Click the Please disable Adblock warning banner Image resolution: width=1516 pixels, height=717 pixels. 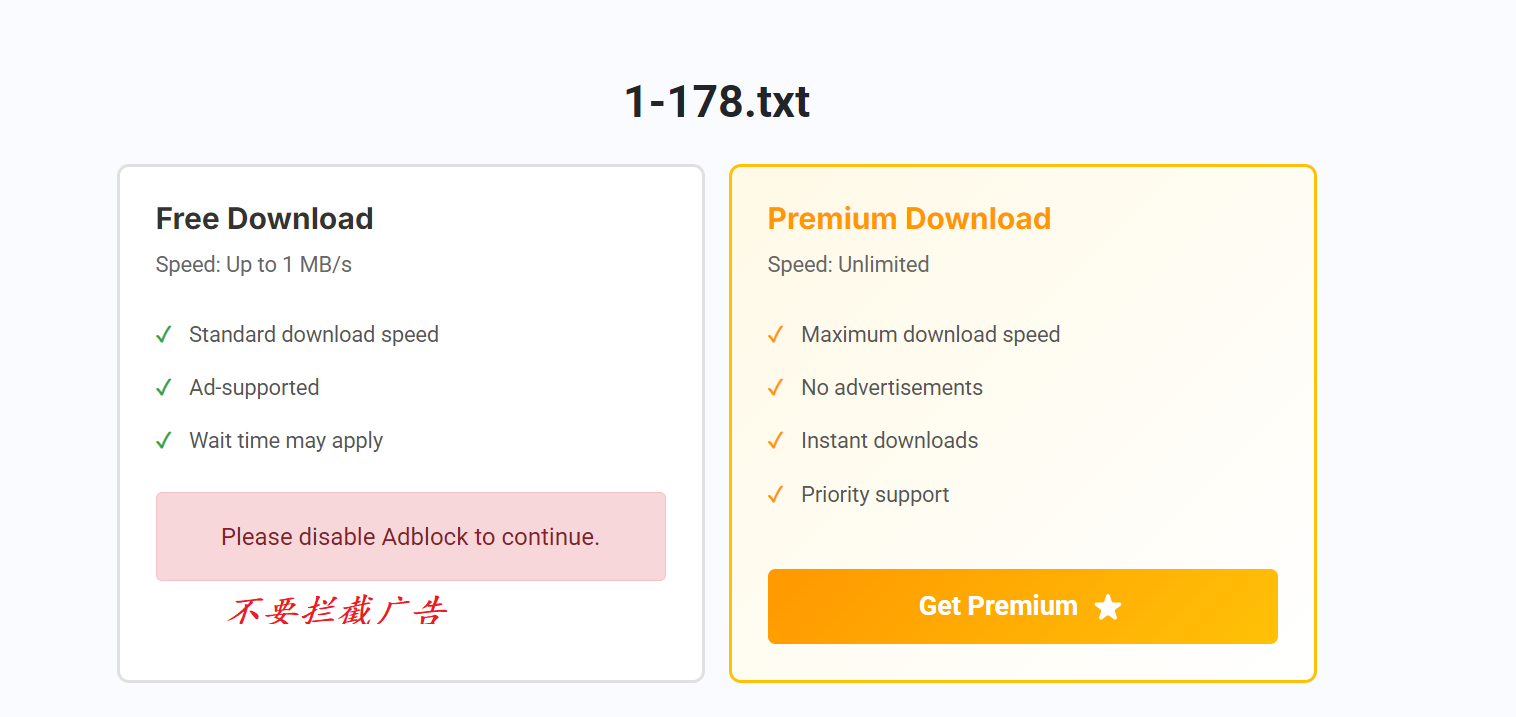(410, 536)
